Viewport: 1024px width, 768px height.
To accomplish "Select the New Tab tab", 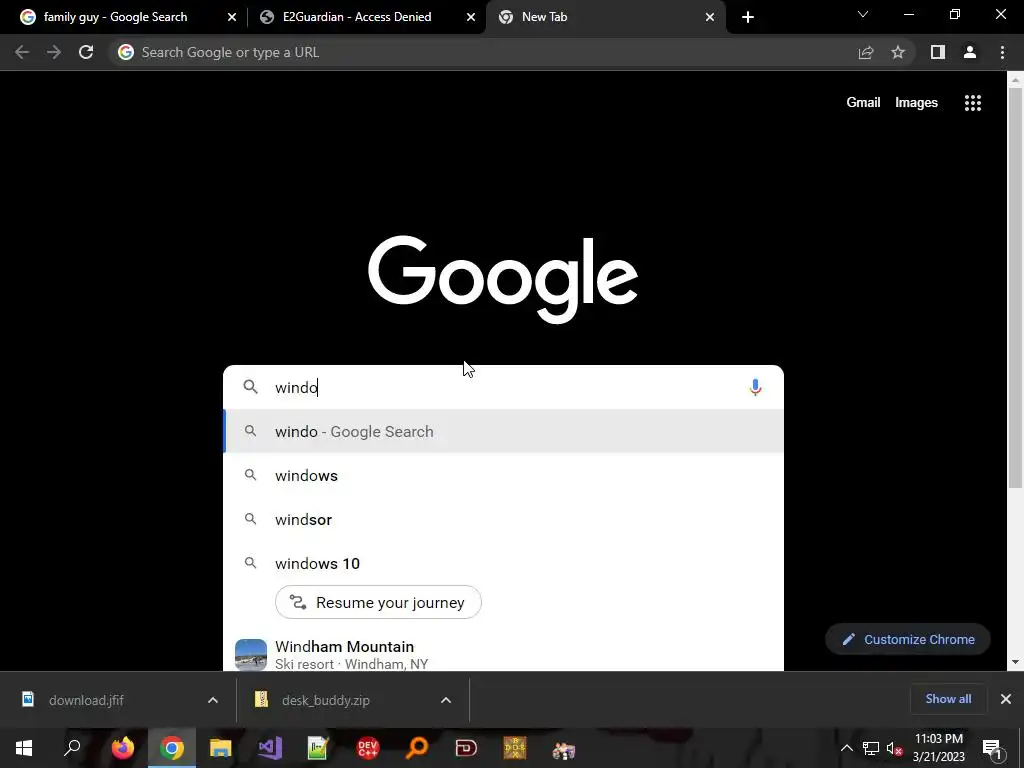I will (604, 17).
